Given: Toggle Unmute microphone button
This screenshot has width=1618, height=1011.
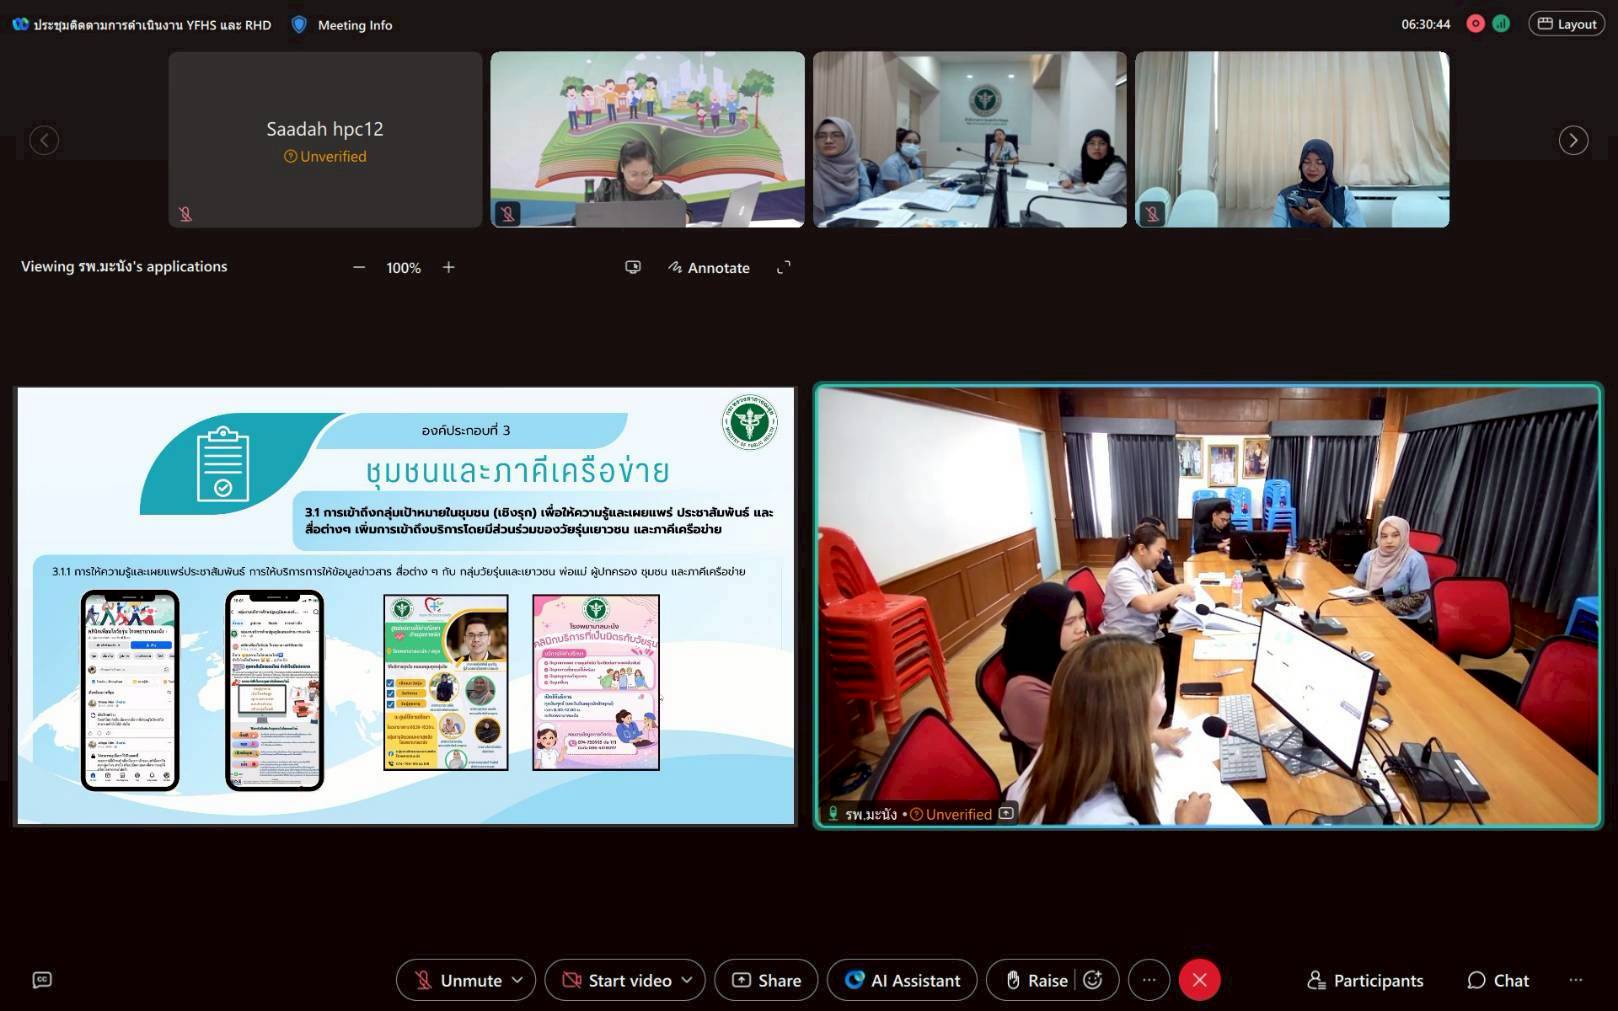Looking at the screenshot, I should click(457, 980).
